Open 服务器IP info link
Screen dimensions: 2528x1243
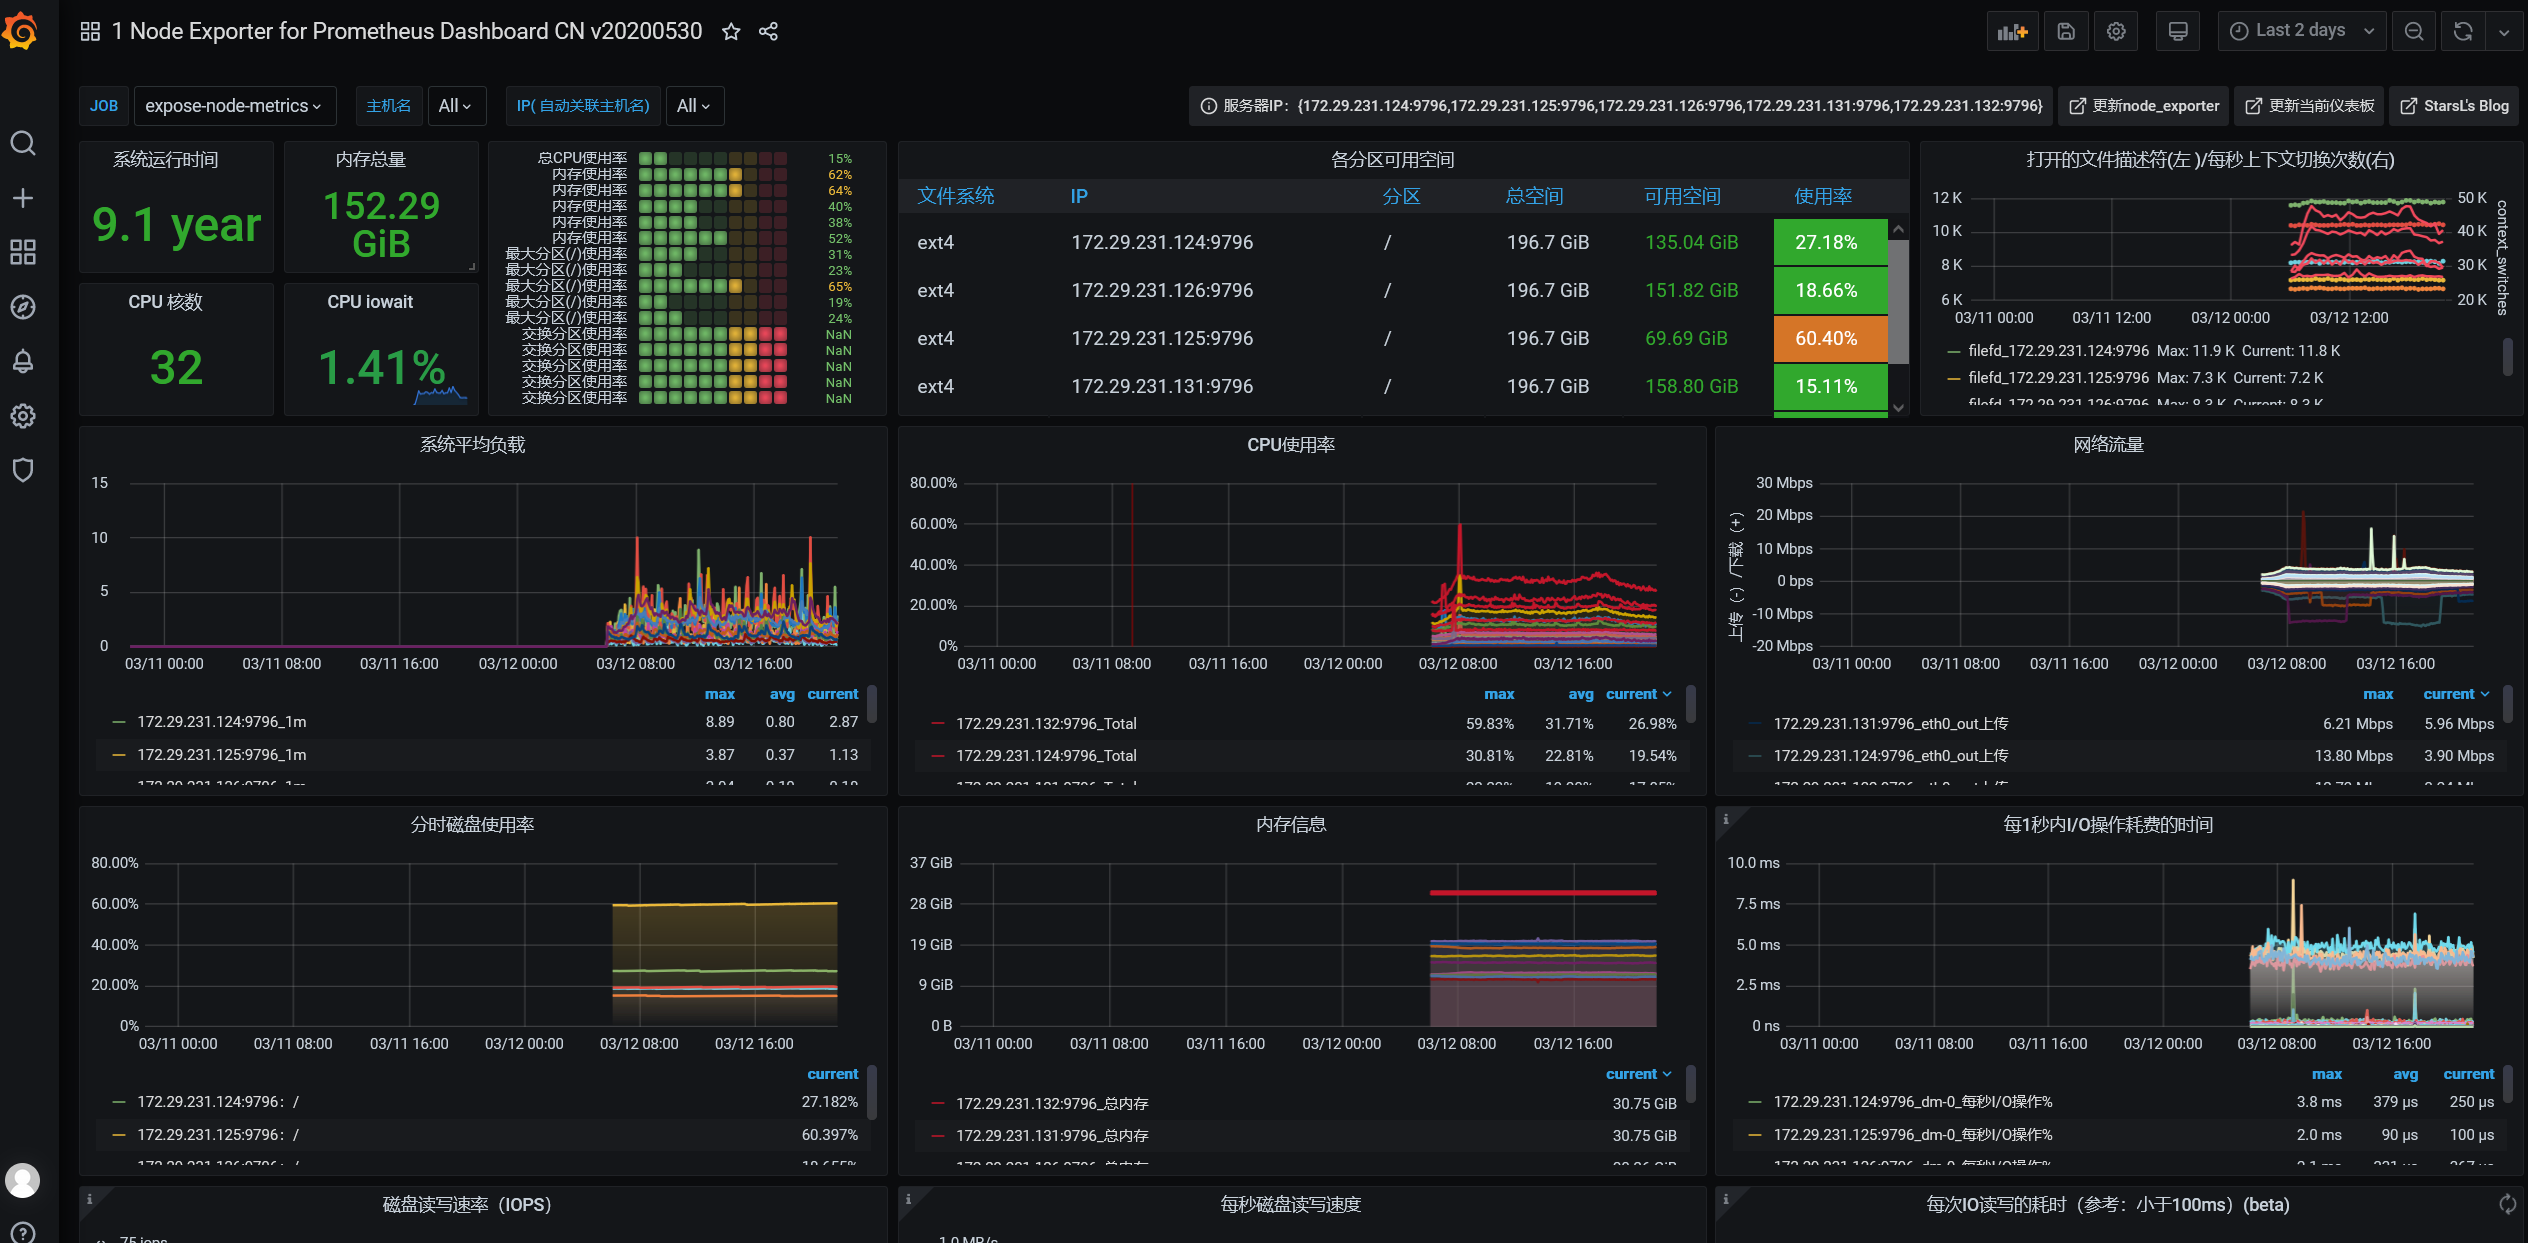point(1620,106)
